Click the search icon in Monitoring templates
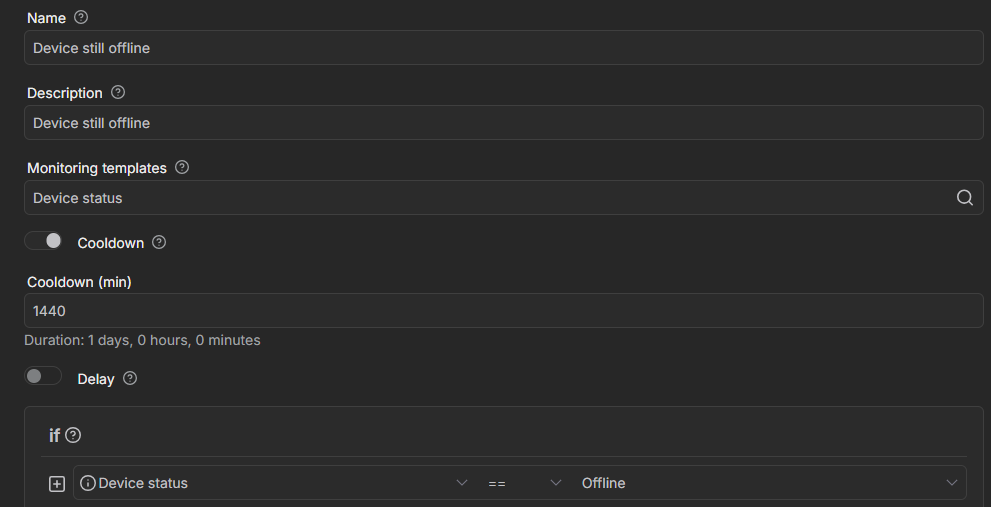 pos(964,198)
